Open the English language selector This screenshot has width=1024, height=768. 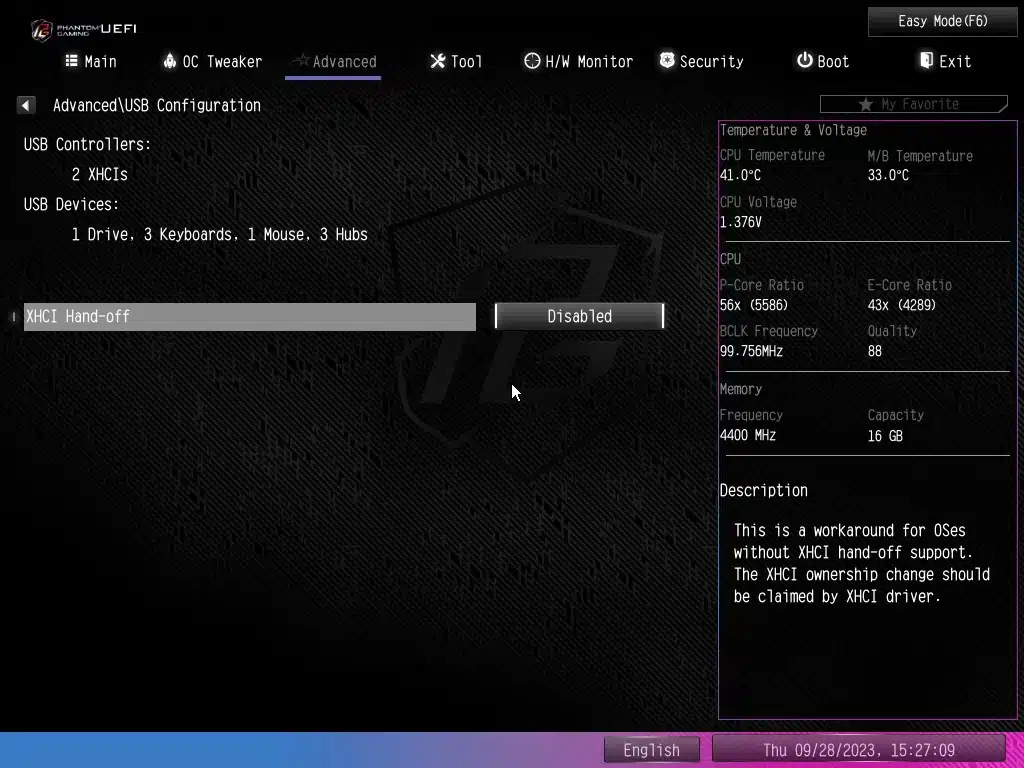click(651, 750)
